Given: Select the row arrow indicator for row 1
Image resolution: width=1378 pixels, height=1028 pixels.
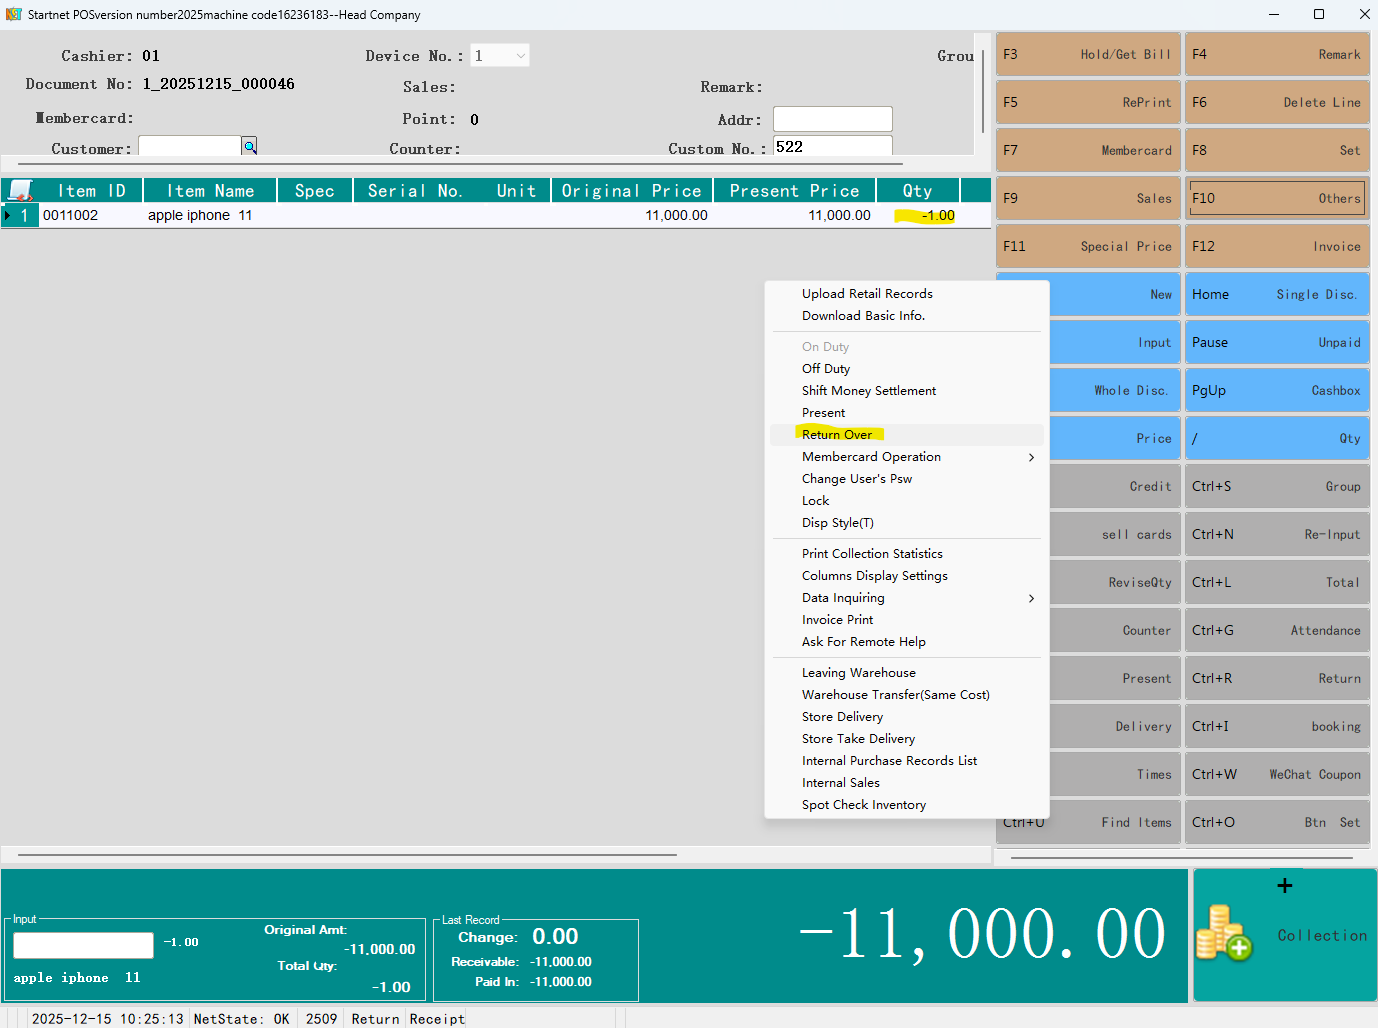Looking at the screenshot, I should 8,215.
